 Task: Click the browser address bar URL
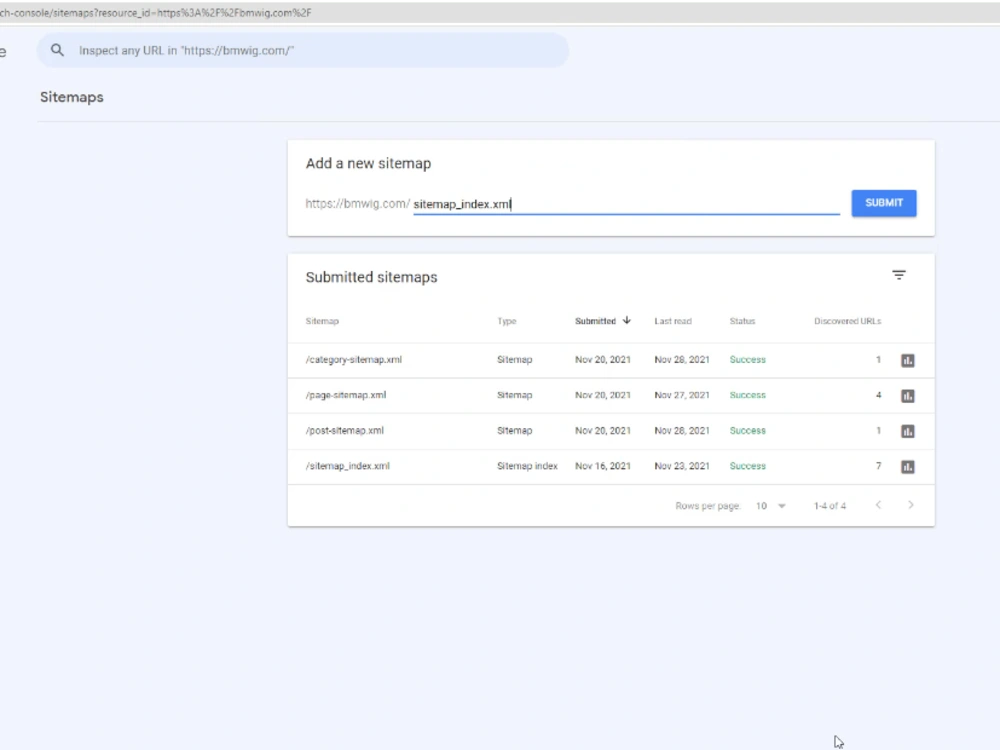[x=156, y=13]
